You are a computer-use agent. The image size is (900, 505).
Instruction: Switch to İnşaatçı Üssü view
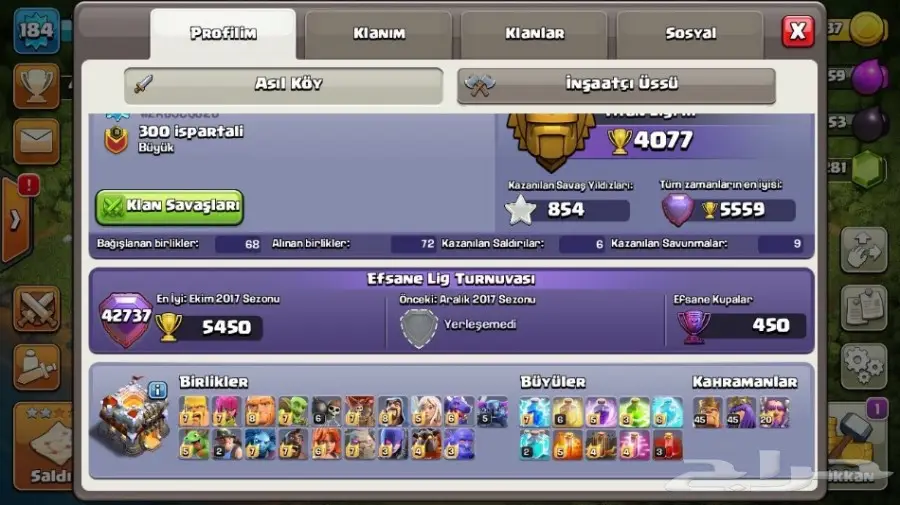616,85
